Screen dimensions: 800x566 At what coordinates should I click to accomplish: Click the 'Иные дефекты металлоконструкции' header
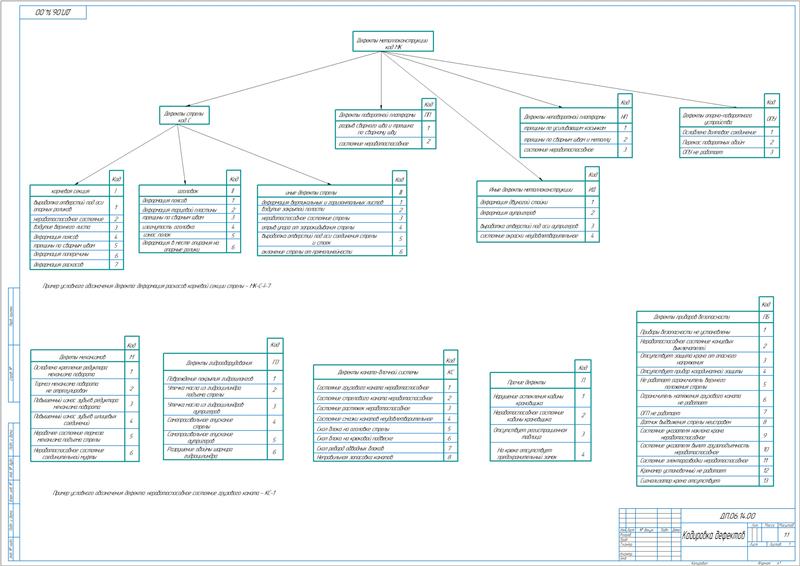click(x=531, y=189)
